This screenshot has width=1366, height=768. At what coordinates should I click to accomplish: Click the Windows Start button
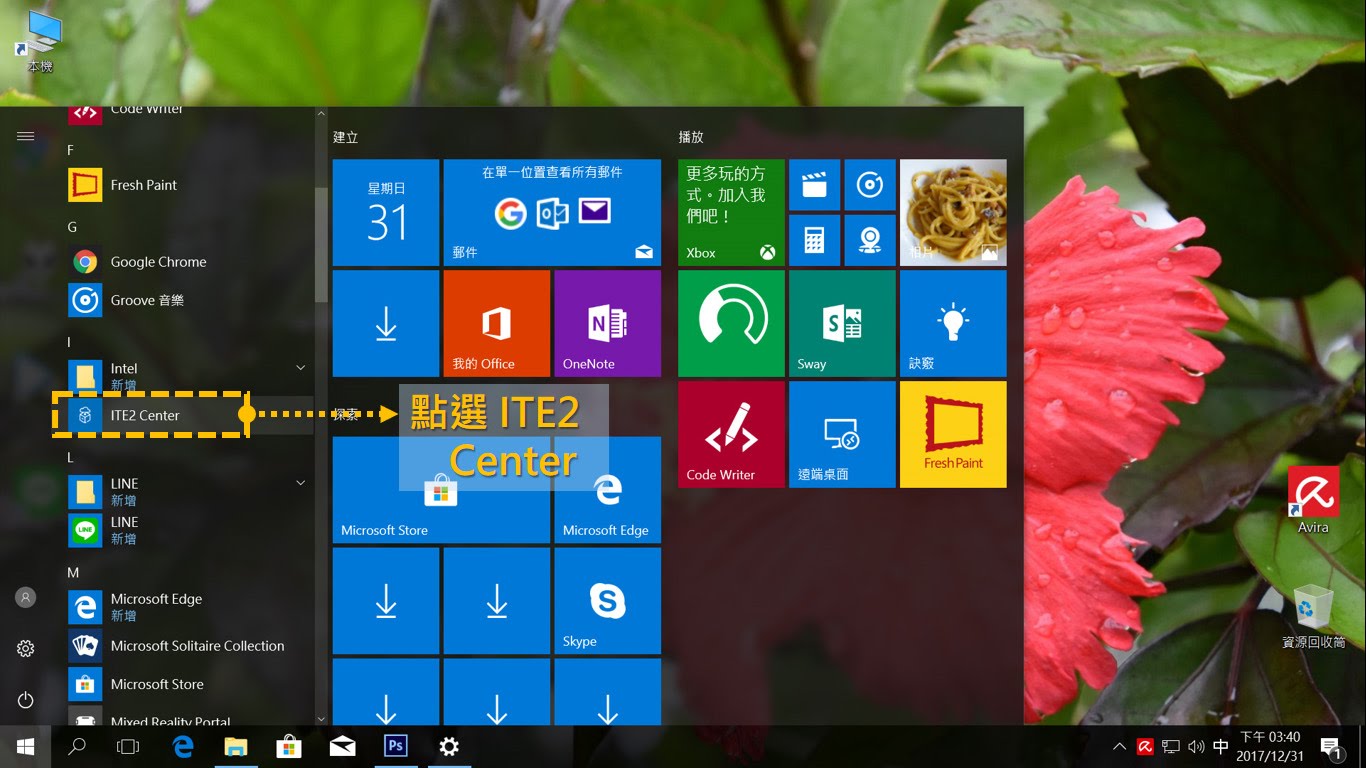(x=26, y=747)
